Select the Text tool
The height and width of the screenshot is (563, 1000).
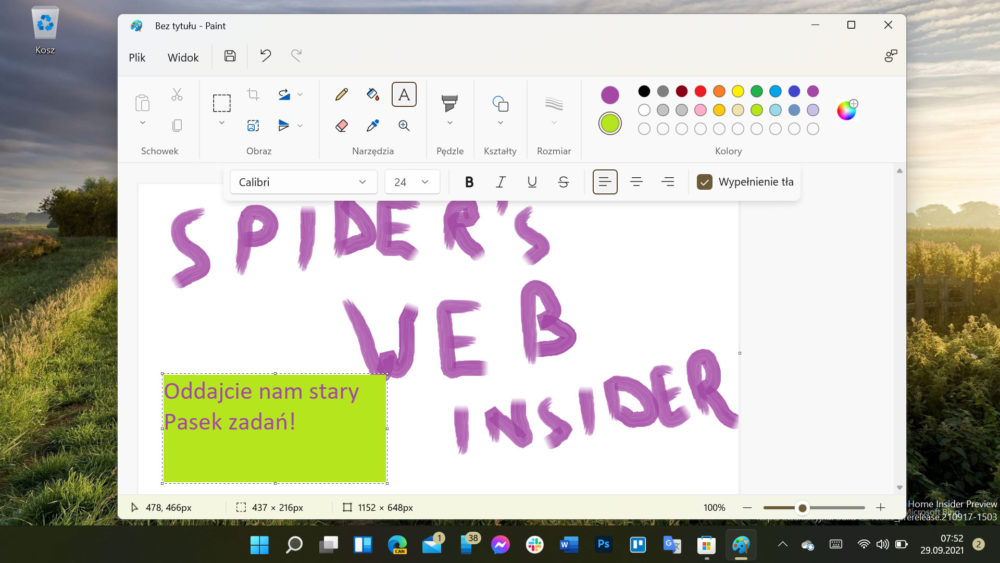(404, 94)
